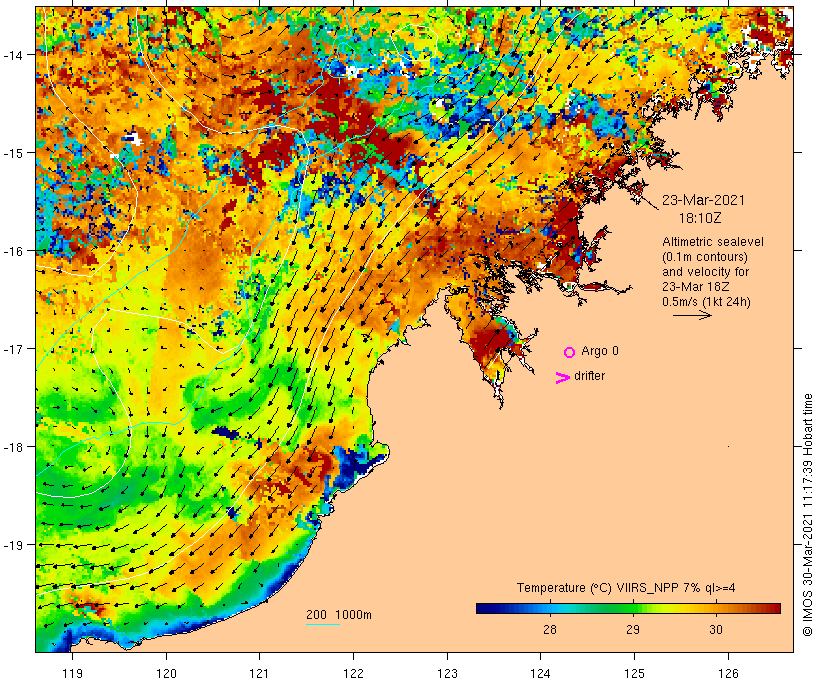
Task: Click the magenta drifter arrow legend symbol
Action: [563, 378]
